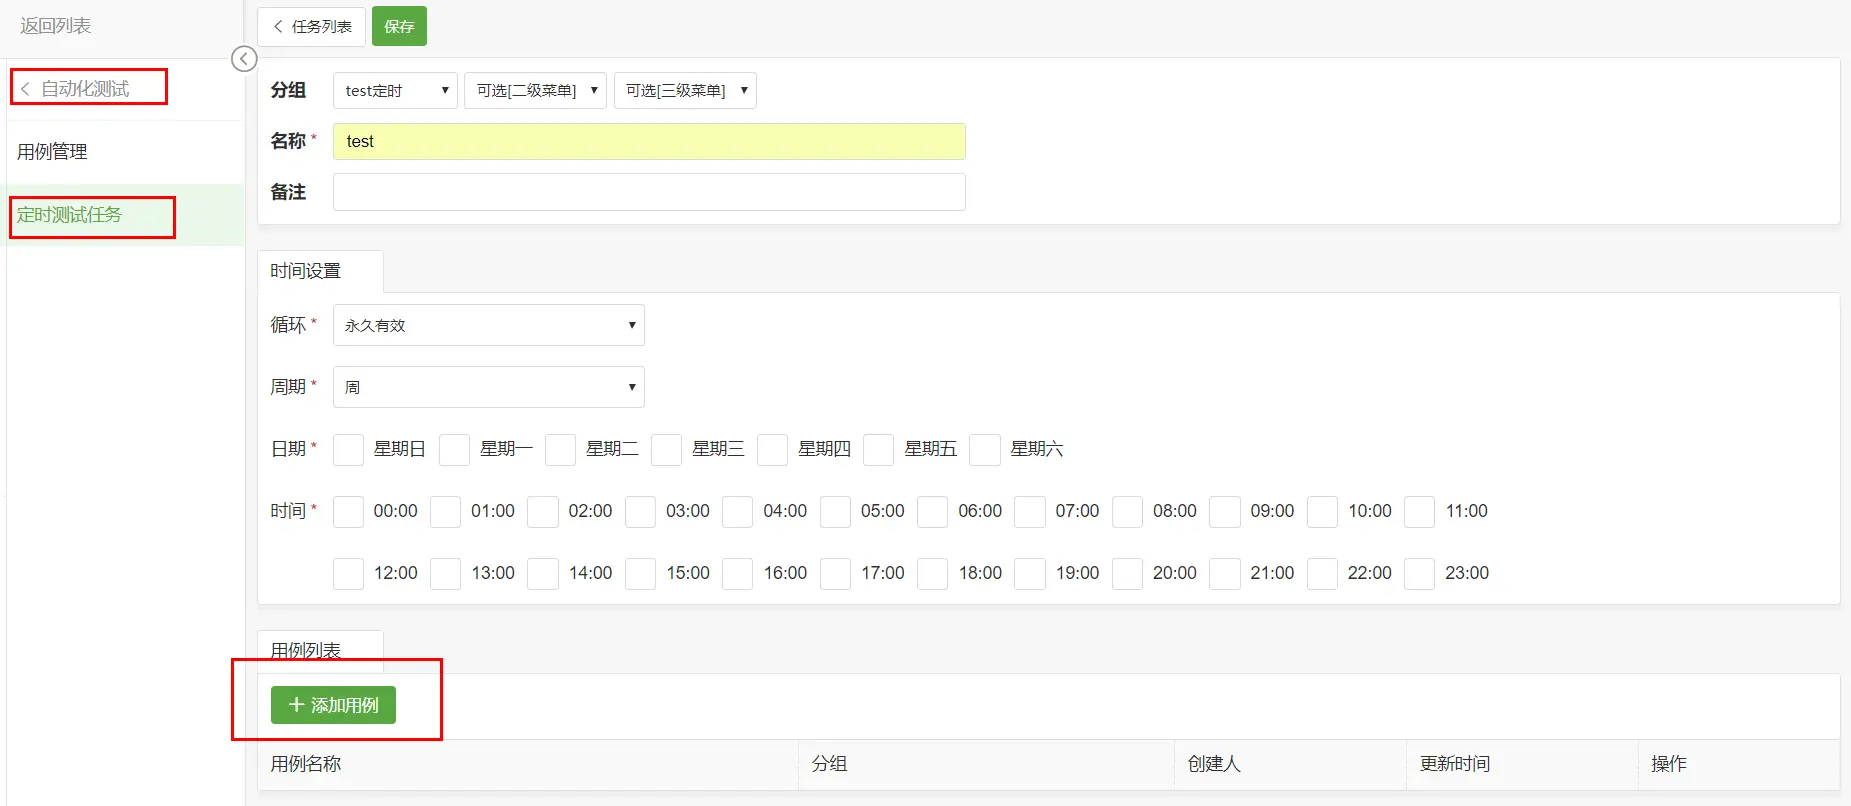This screenshot has height=806, width=1851.
Task: Tick the 23:00 time checkbox
Action: coord(1420,574)
